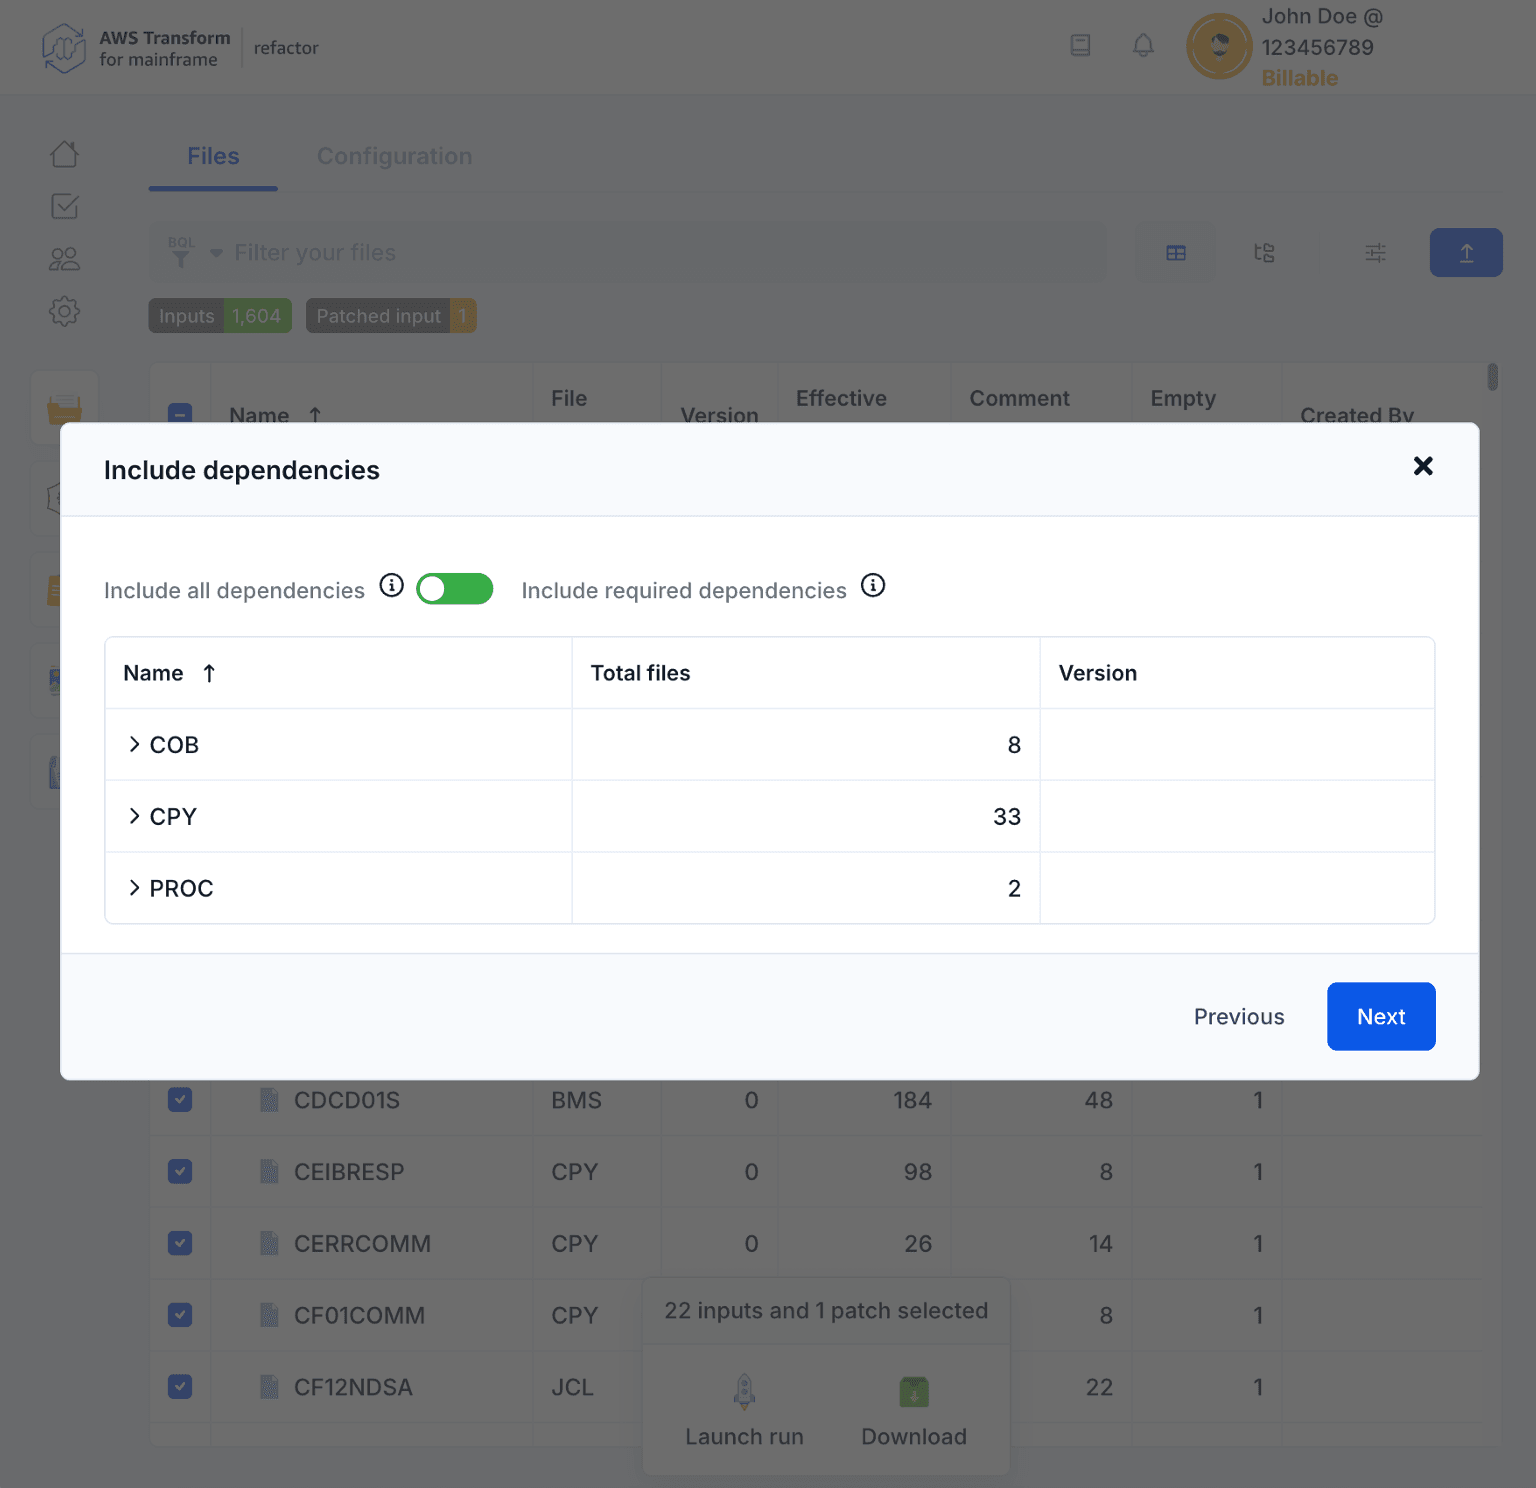This screenshot has width=1536, height=1488.
Task: Expand the PROC dependency row
Action: pos(134,888)
